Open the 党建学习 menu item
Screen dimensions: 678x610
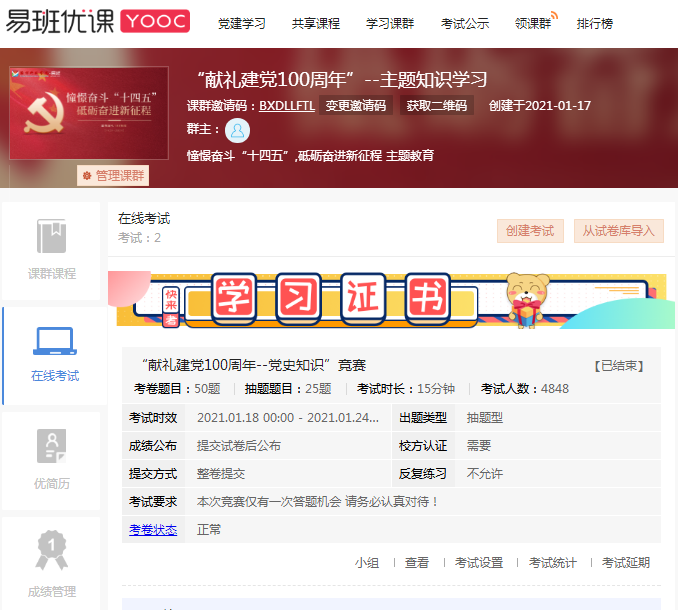(242, 23)
